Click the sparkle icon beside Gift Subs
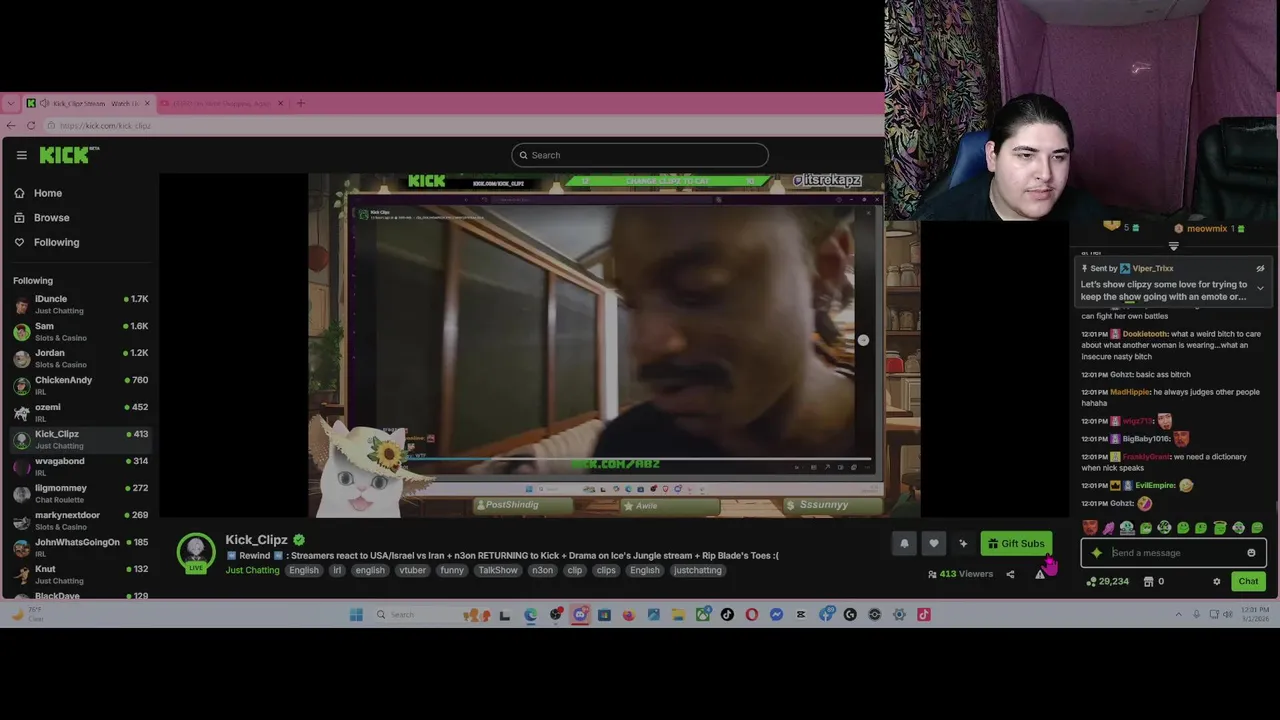Image resolution: width=1280 pixels, height=720 pixels. tap(963, 543)
